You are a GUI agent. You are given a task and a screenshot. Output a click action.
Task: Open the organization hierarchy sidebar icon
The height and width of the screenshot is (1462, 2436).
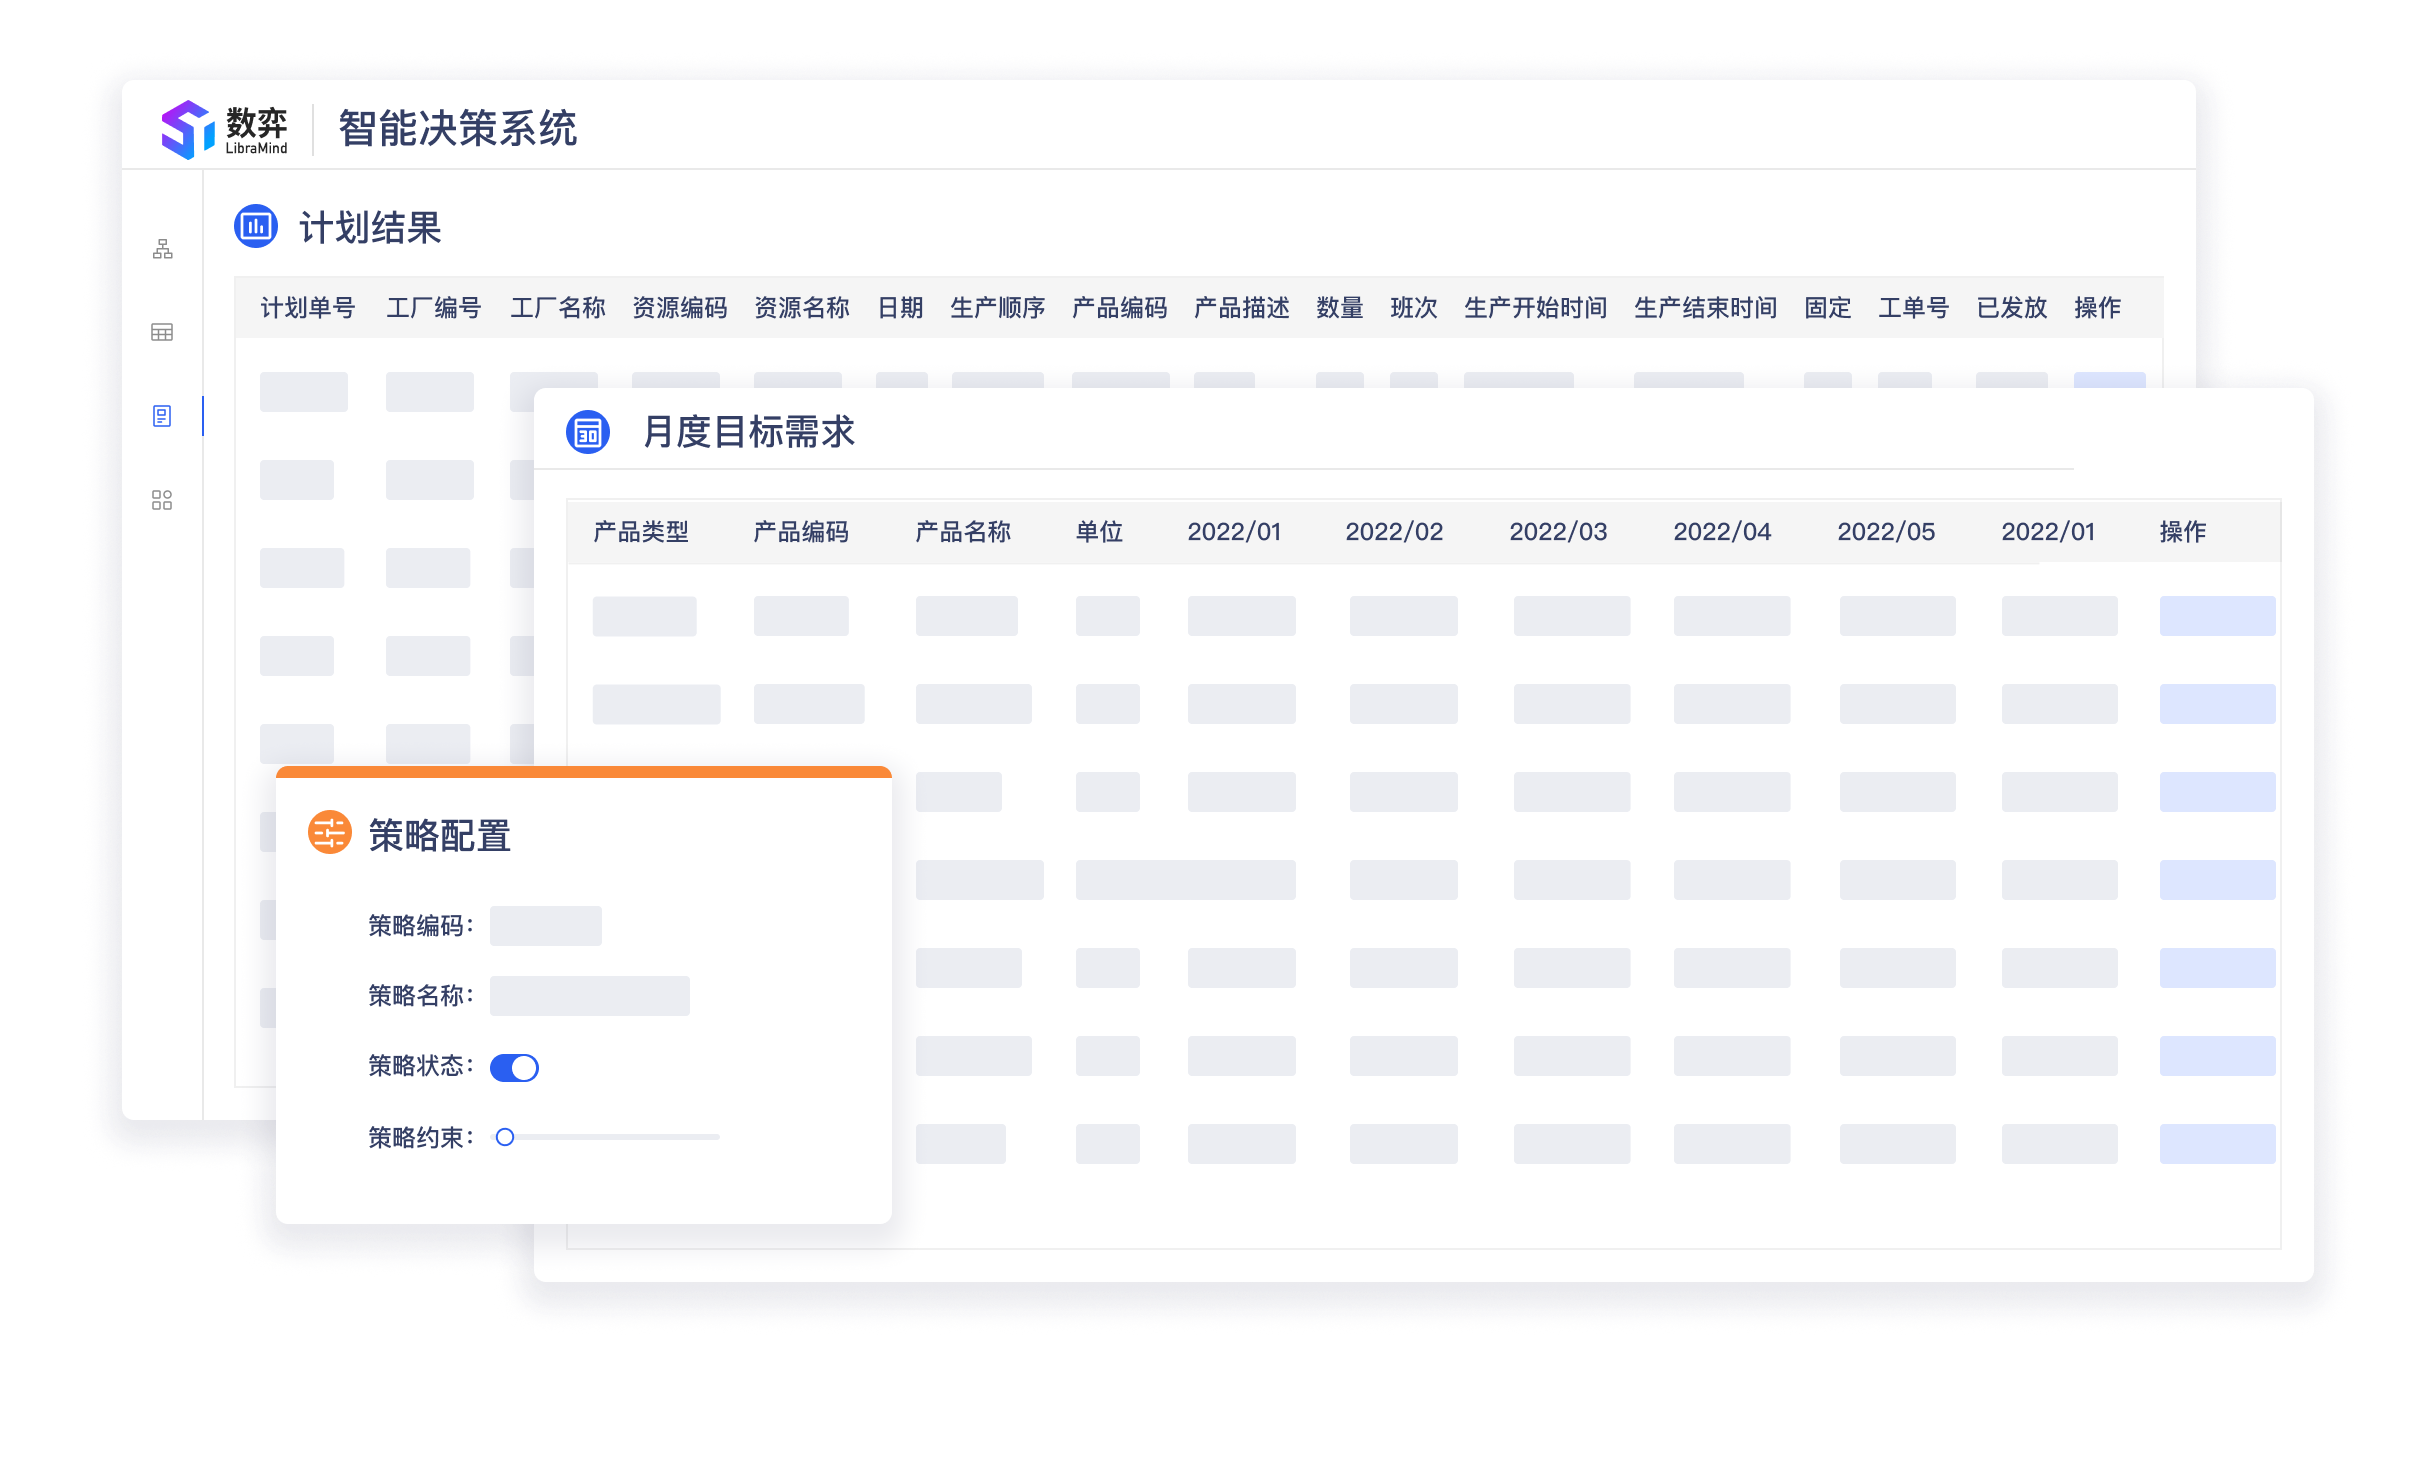[x=162, y=249]
